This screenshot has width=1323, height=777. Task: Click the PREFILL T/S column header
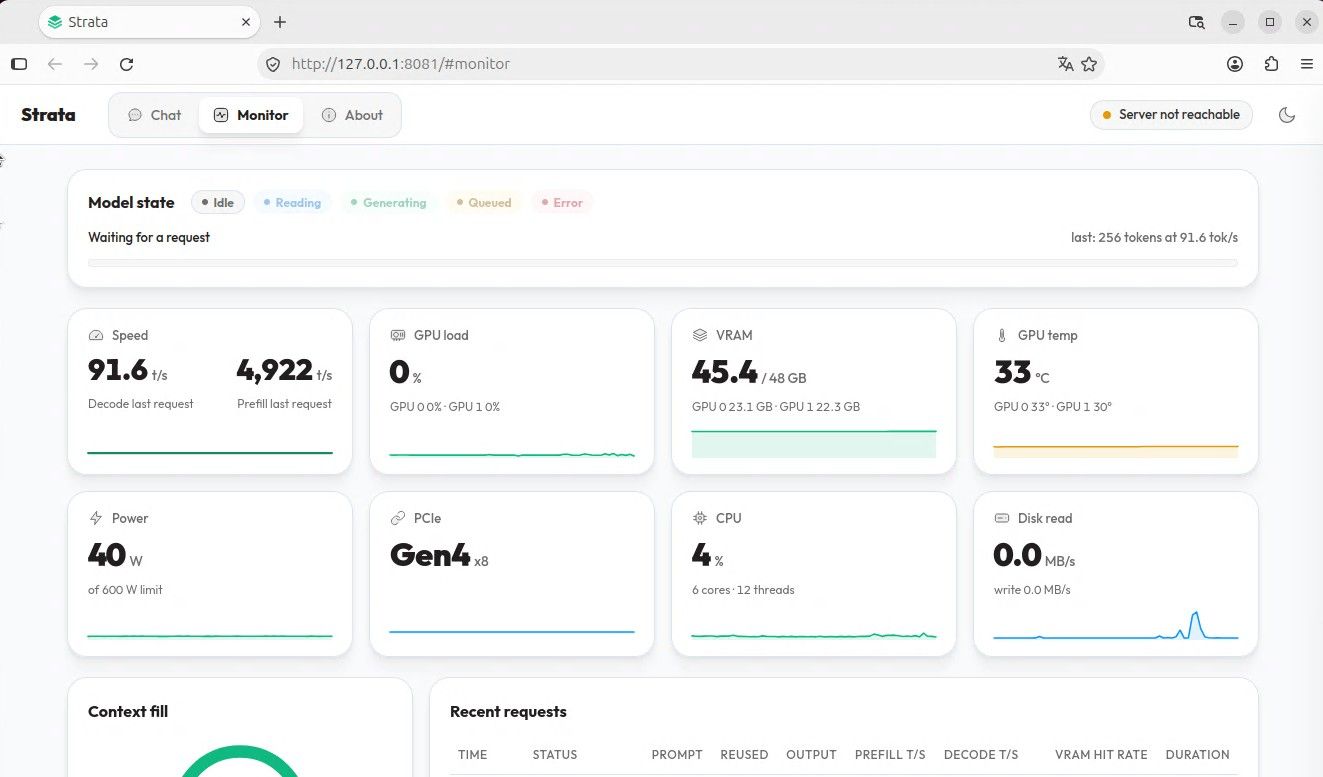tap(890, 755)
